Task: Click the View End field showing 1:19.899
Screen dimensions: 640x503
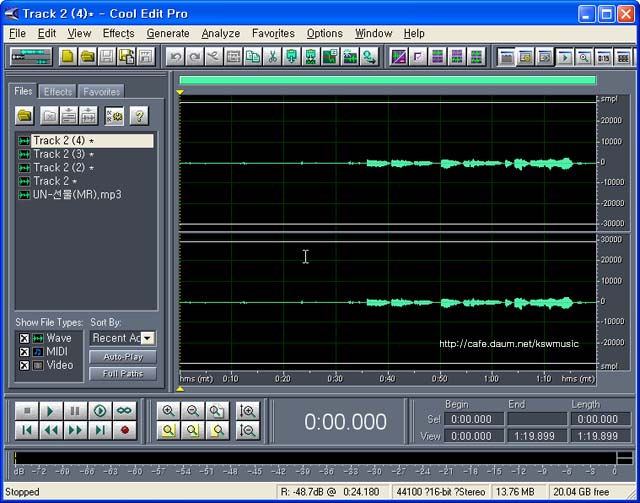Action: 537,436
